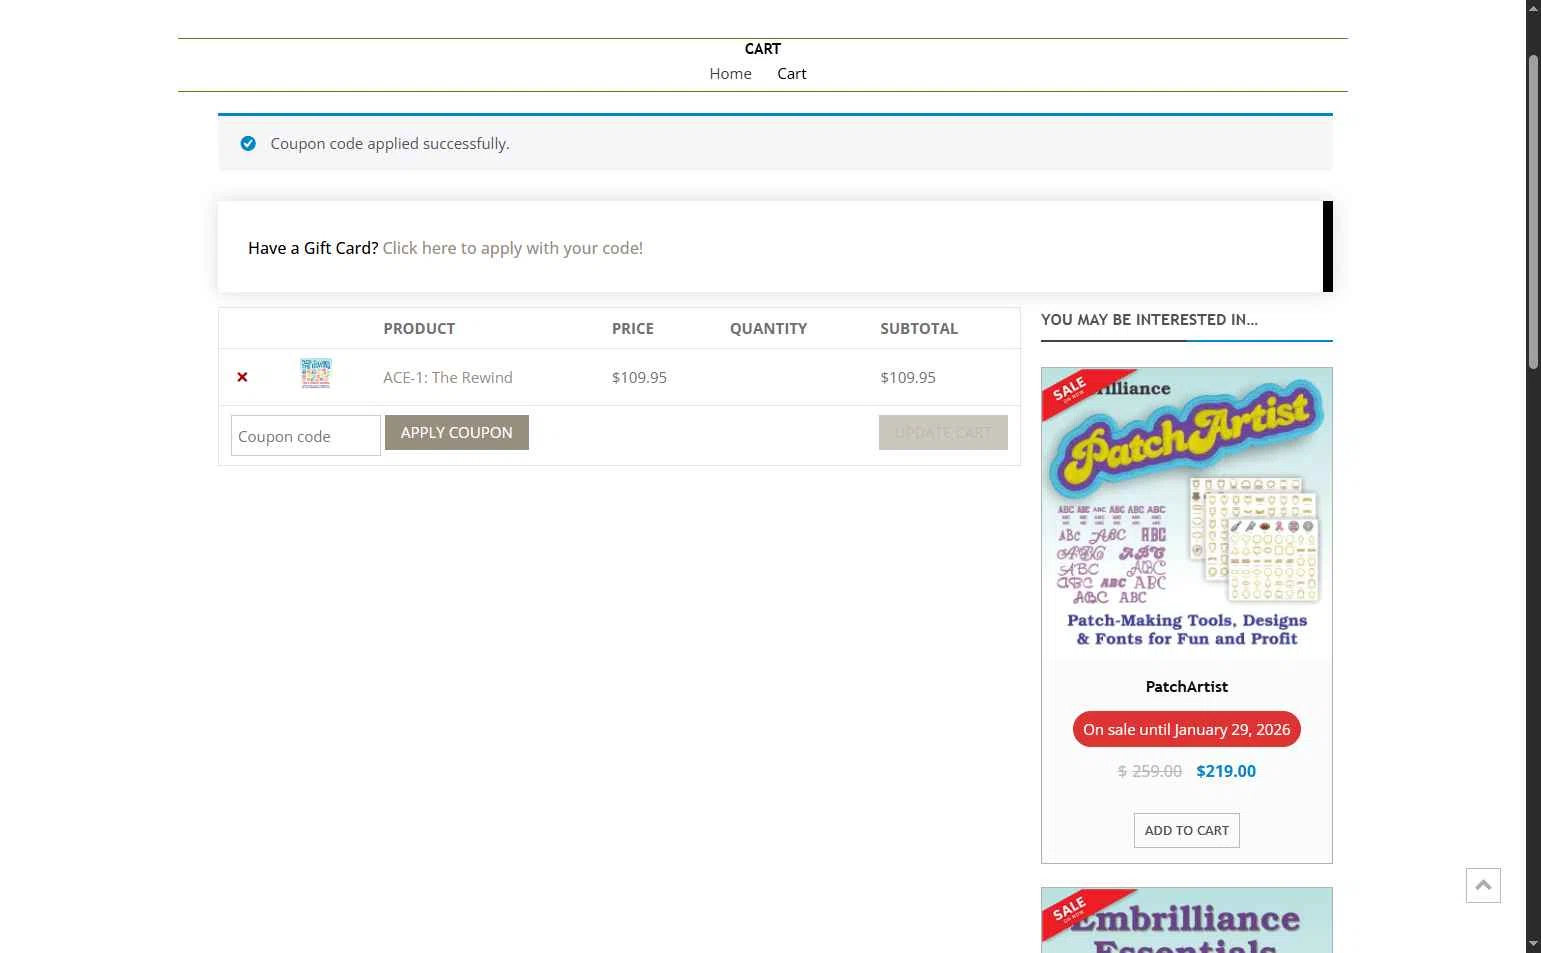Add PatchArtist to cart
The image size is (1541, 953).
pos(1186,830)
